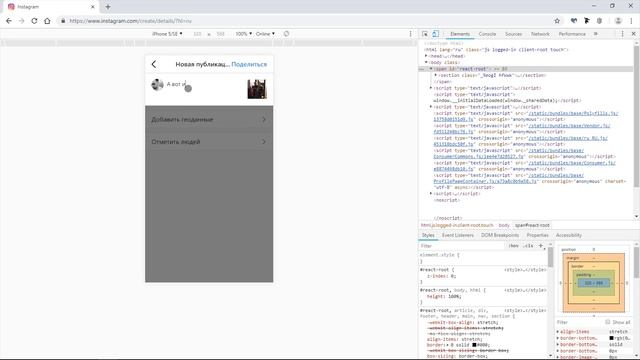Switch to the Sources tab

(513, 34)
